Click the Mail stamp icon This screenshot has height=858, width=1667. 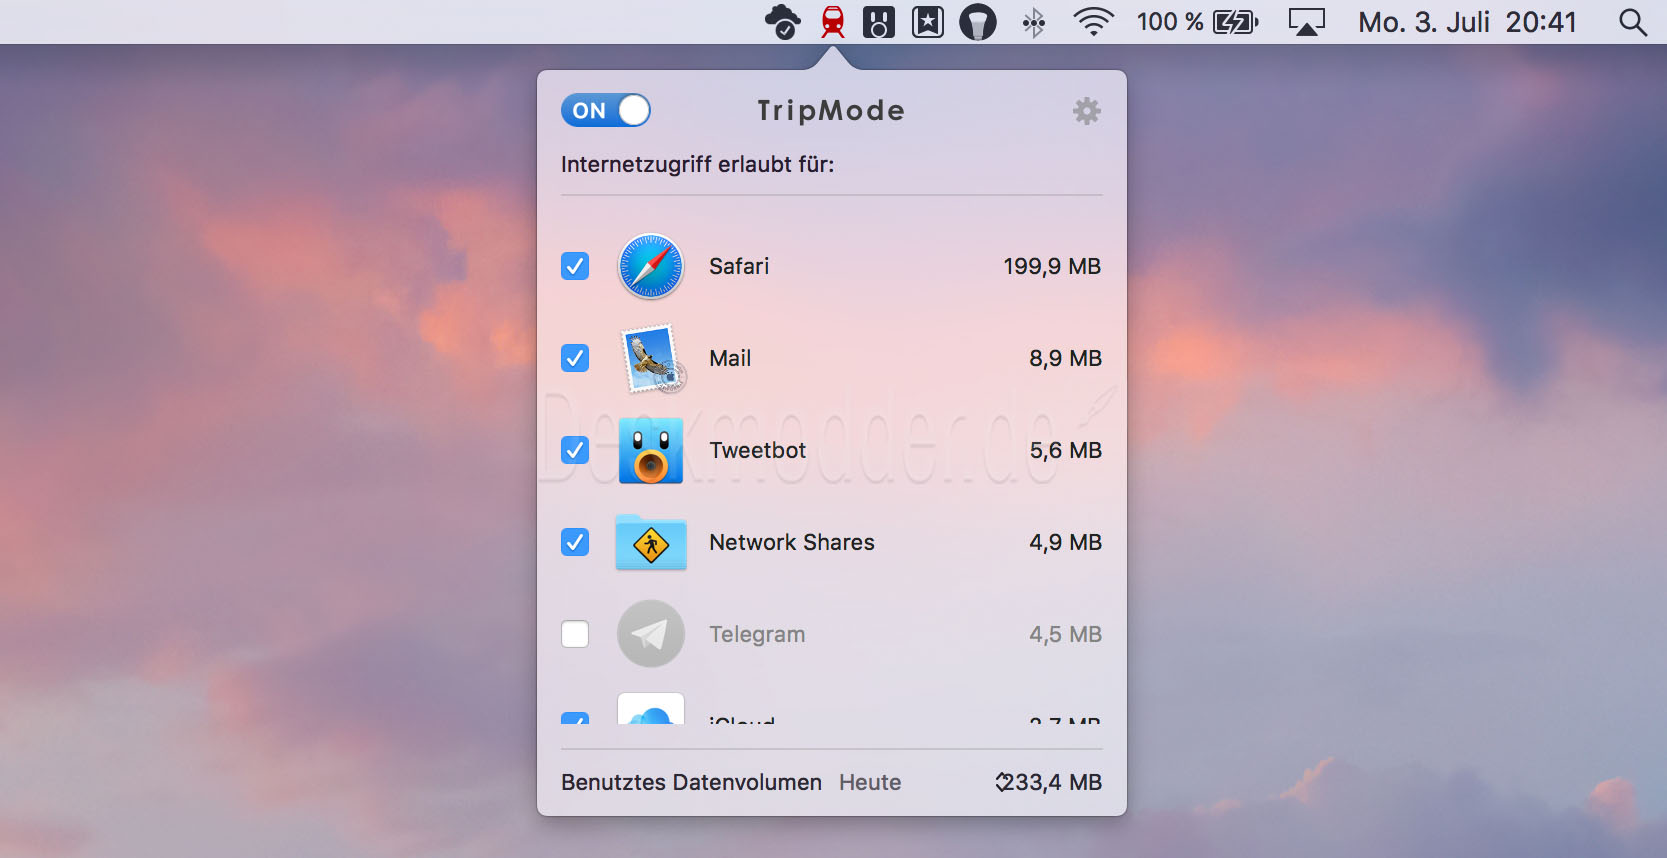click(x=652, y=358)
